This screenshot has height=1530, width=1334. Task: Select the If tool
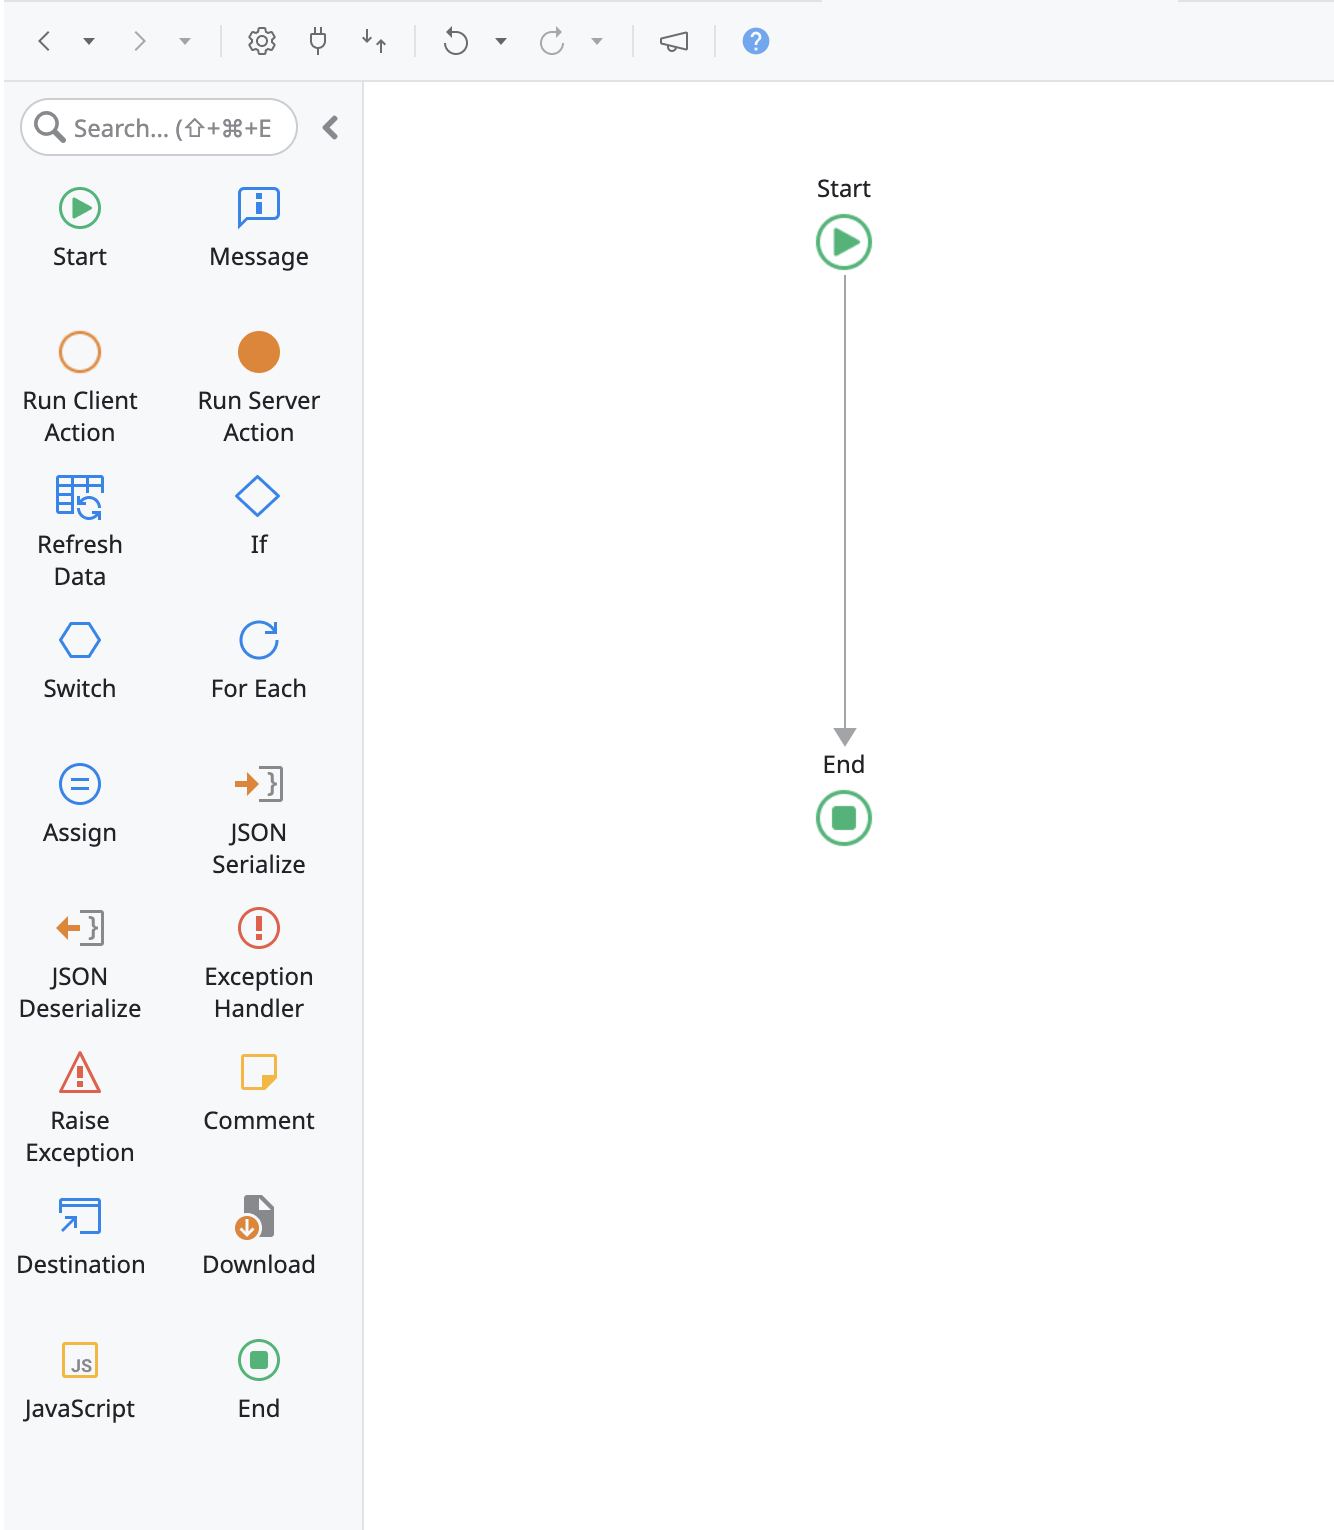(258, 512)
